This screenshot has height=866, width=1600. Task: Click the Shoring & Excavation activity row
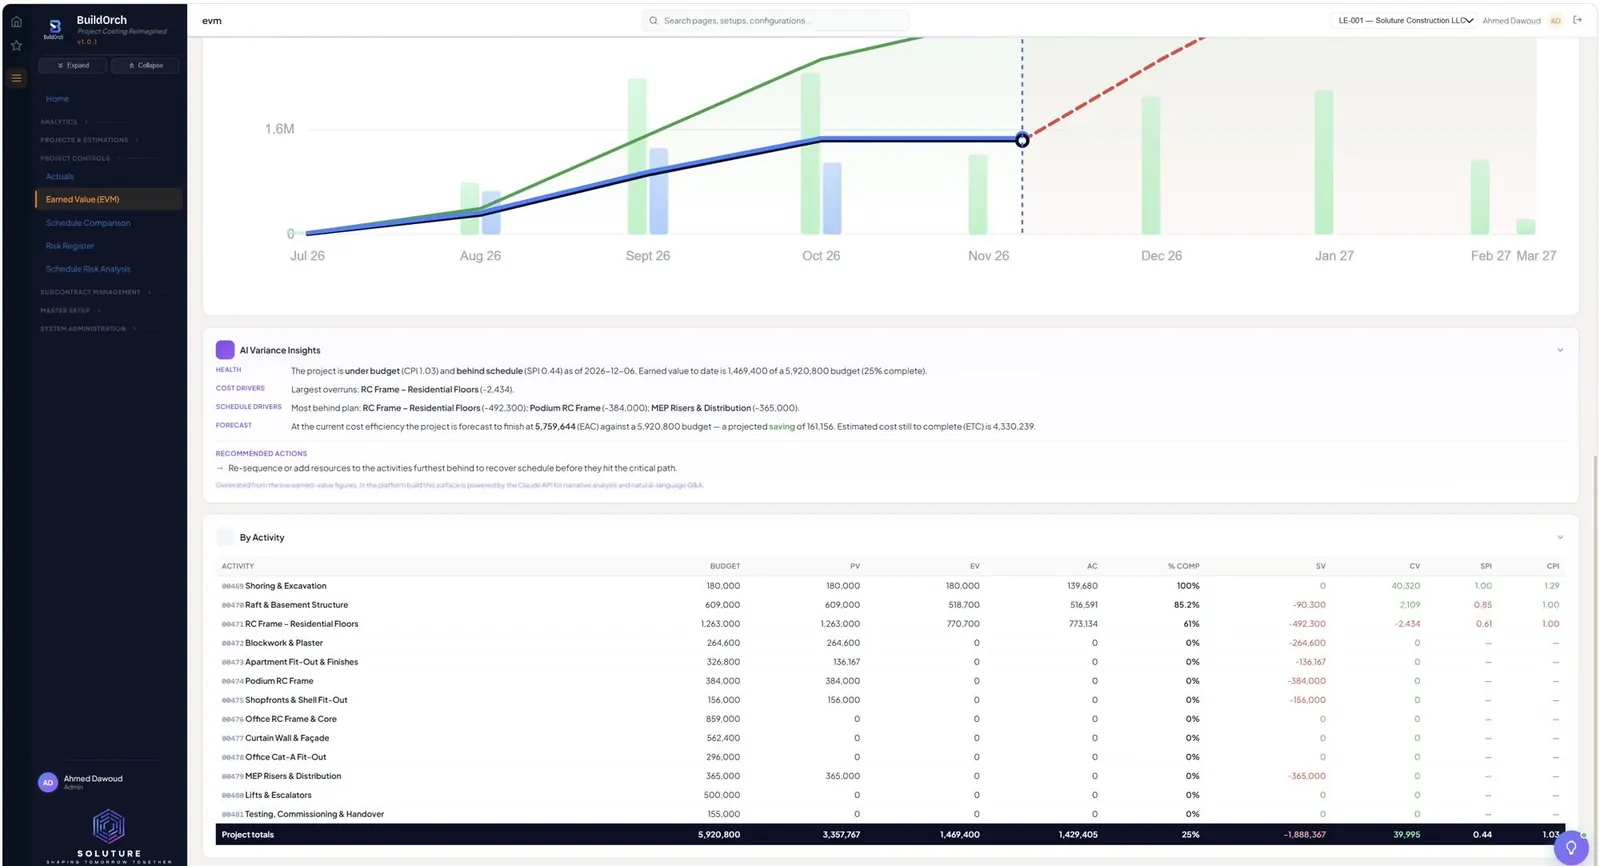point(890,586)
